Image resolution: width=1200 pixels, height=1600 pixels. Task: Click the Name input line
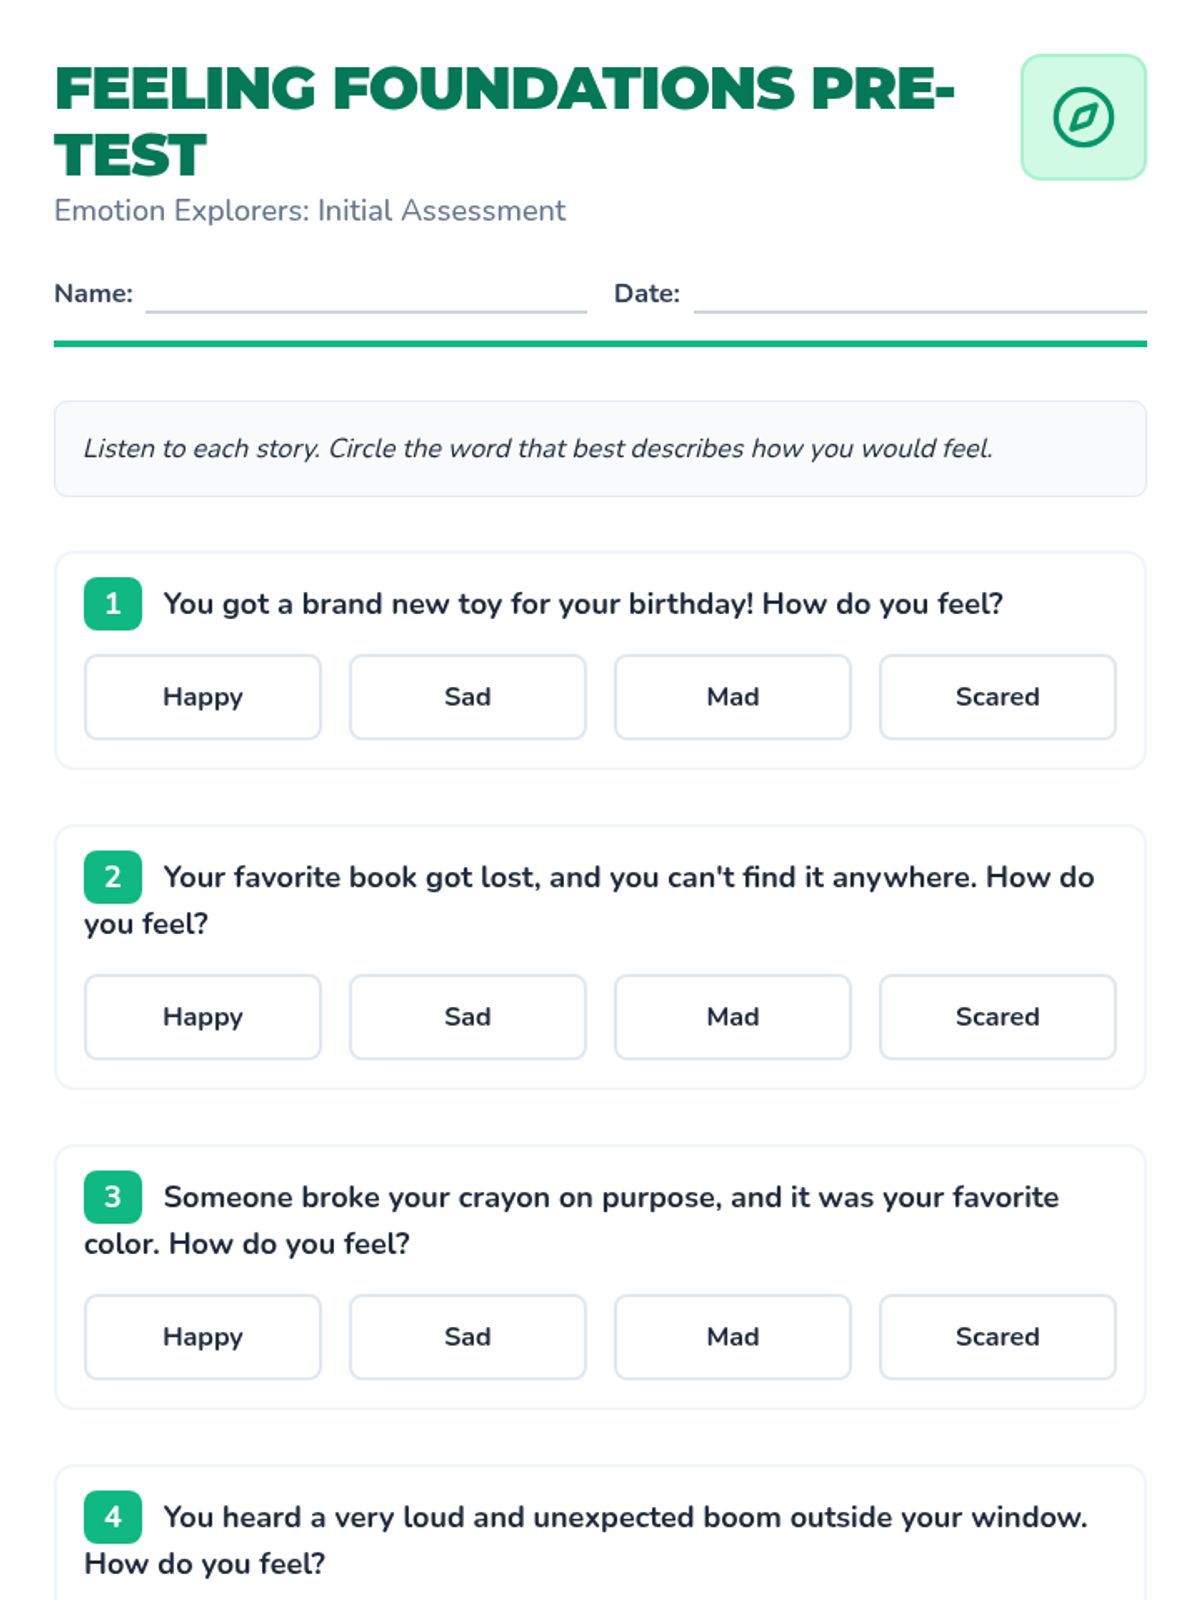(366, 296)
